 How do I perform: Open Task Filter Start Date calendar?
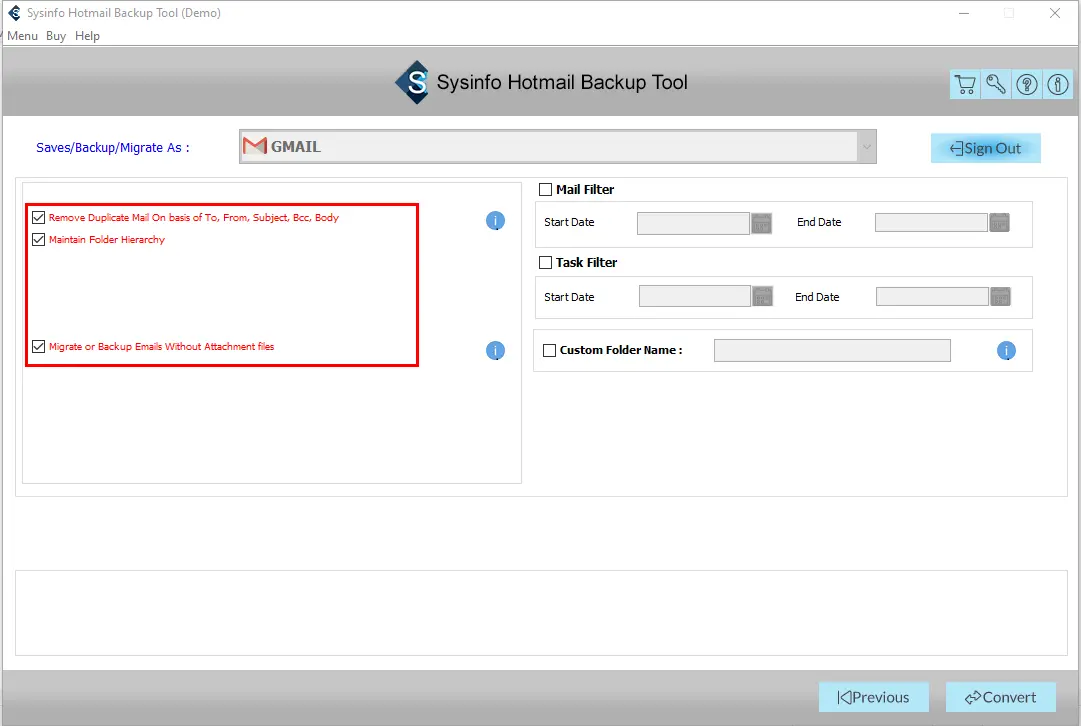point(762,296)
